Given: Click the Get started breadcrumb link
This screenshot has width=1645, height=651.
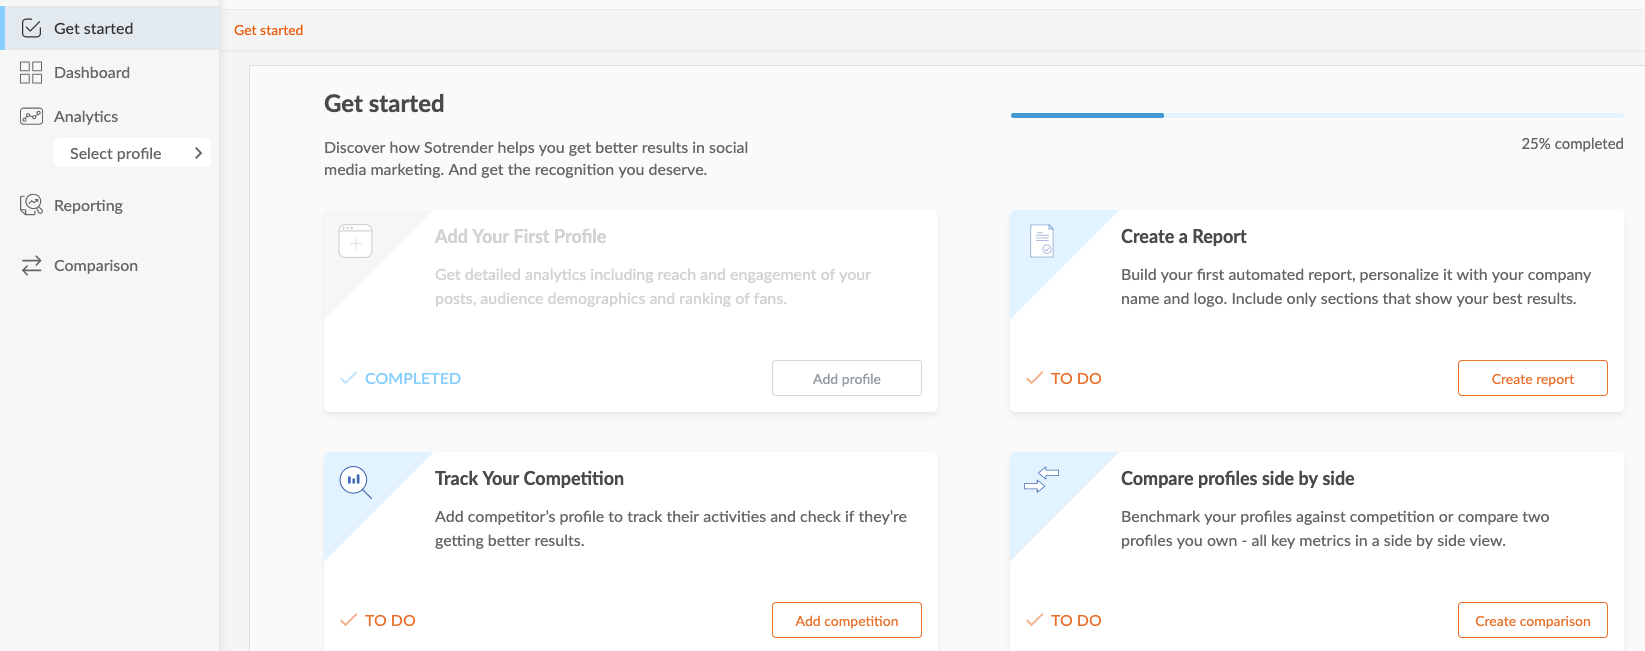Looking at the screenshot, I should point(268,30).
